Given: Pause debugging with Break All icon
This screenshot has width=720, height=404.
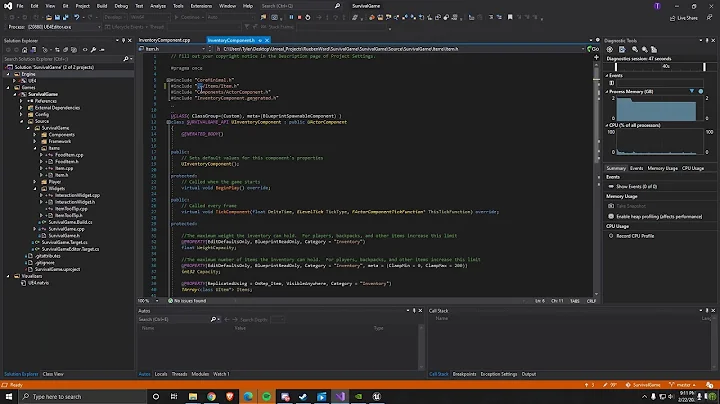Looking at the screenshot, I should pos(291,17).
